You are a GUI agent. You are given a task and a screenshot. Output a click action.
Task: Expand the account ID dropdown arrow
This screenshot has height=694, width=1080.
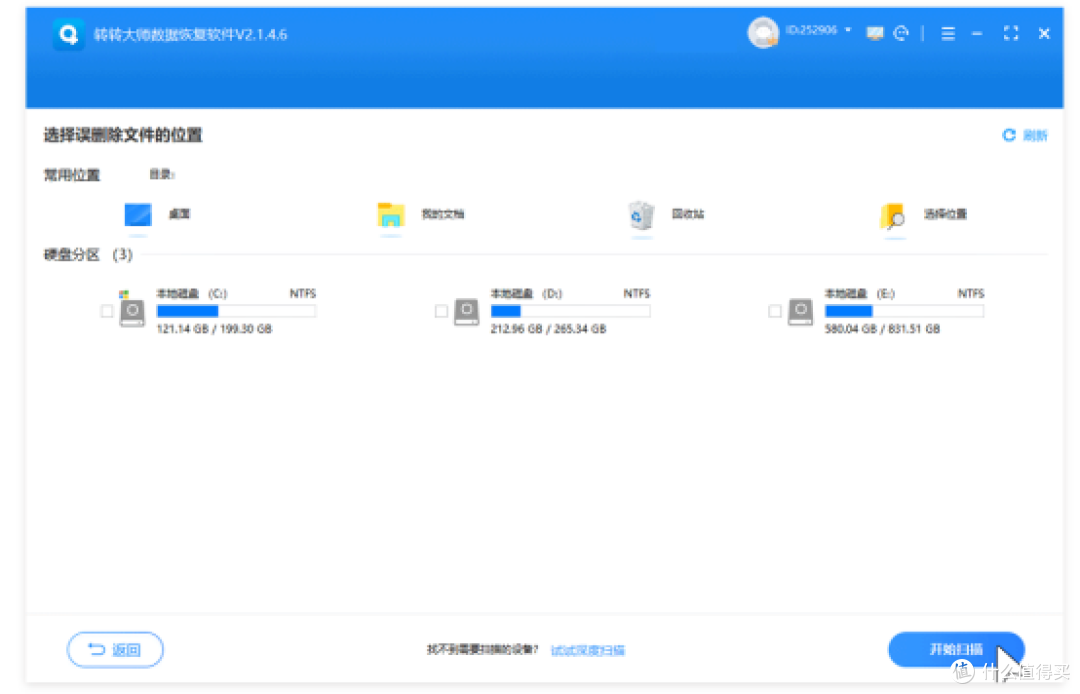click(x=848, y=30)
